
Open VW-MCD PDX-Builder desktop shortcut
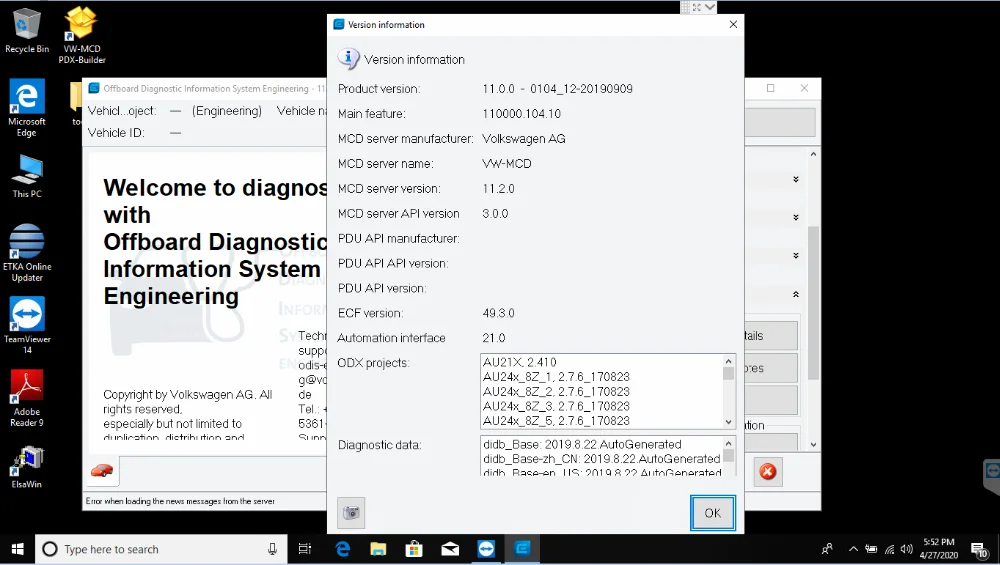[82, 35]
